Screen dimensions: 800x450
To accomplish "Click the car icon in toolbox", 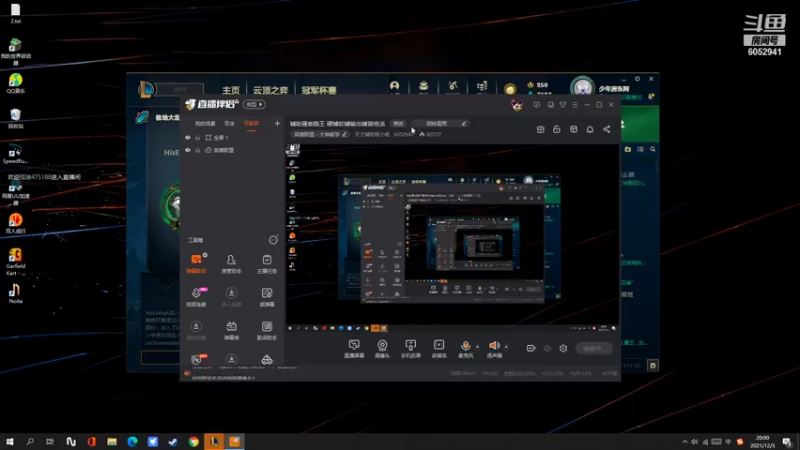I will pos(267,360).
